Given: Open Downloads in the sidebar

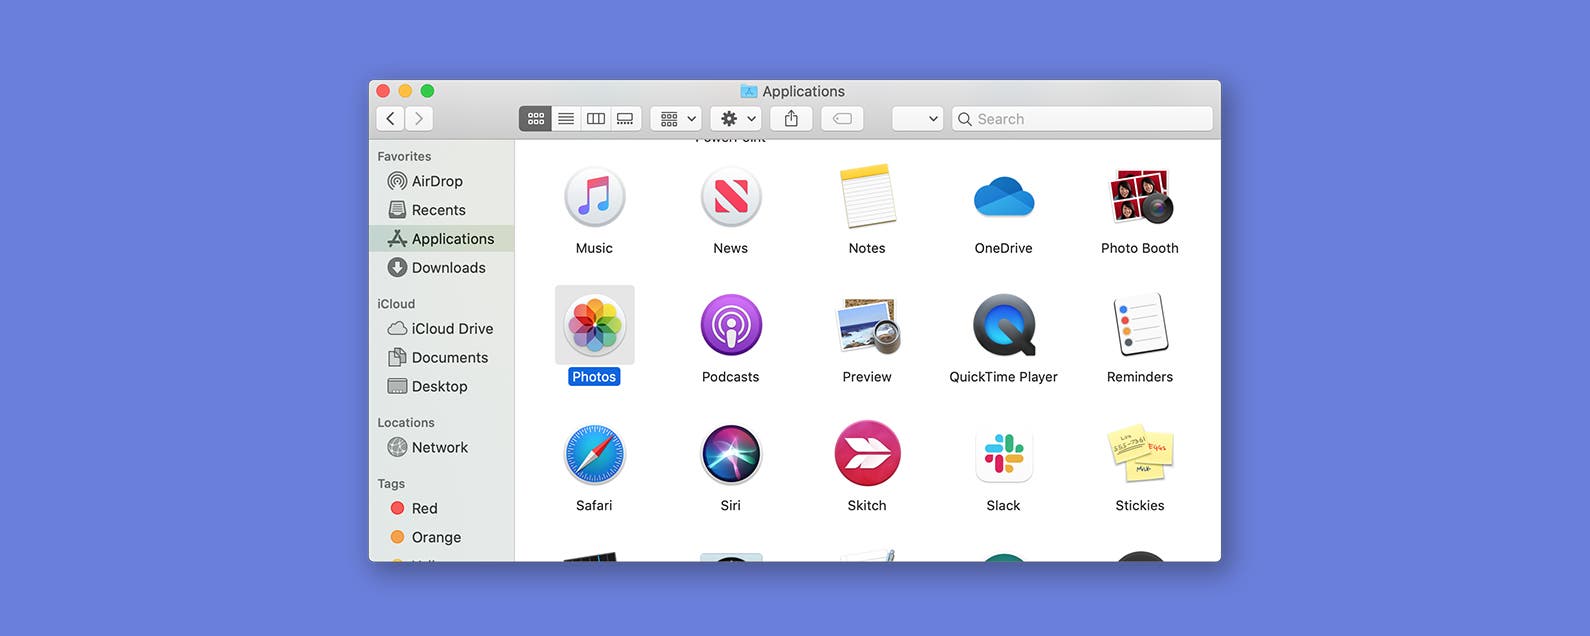Looking at the screenshot, I should [x=441, y=268].
